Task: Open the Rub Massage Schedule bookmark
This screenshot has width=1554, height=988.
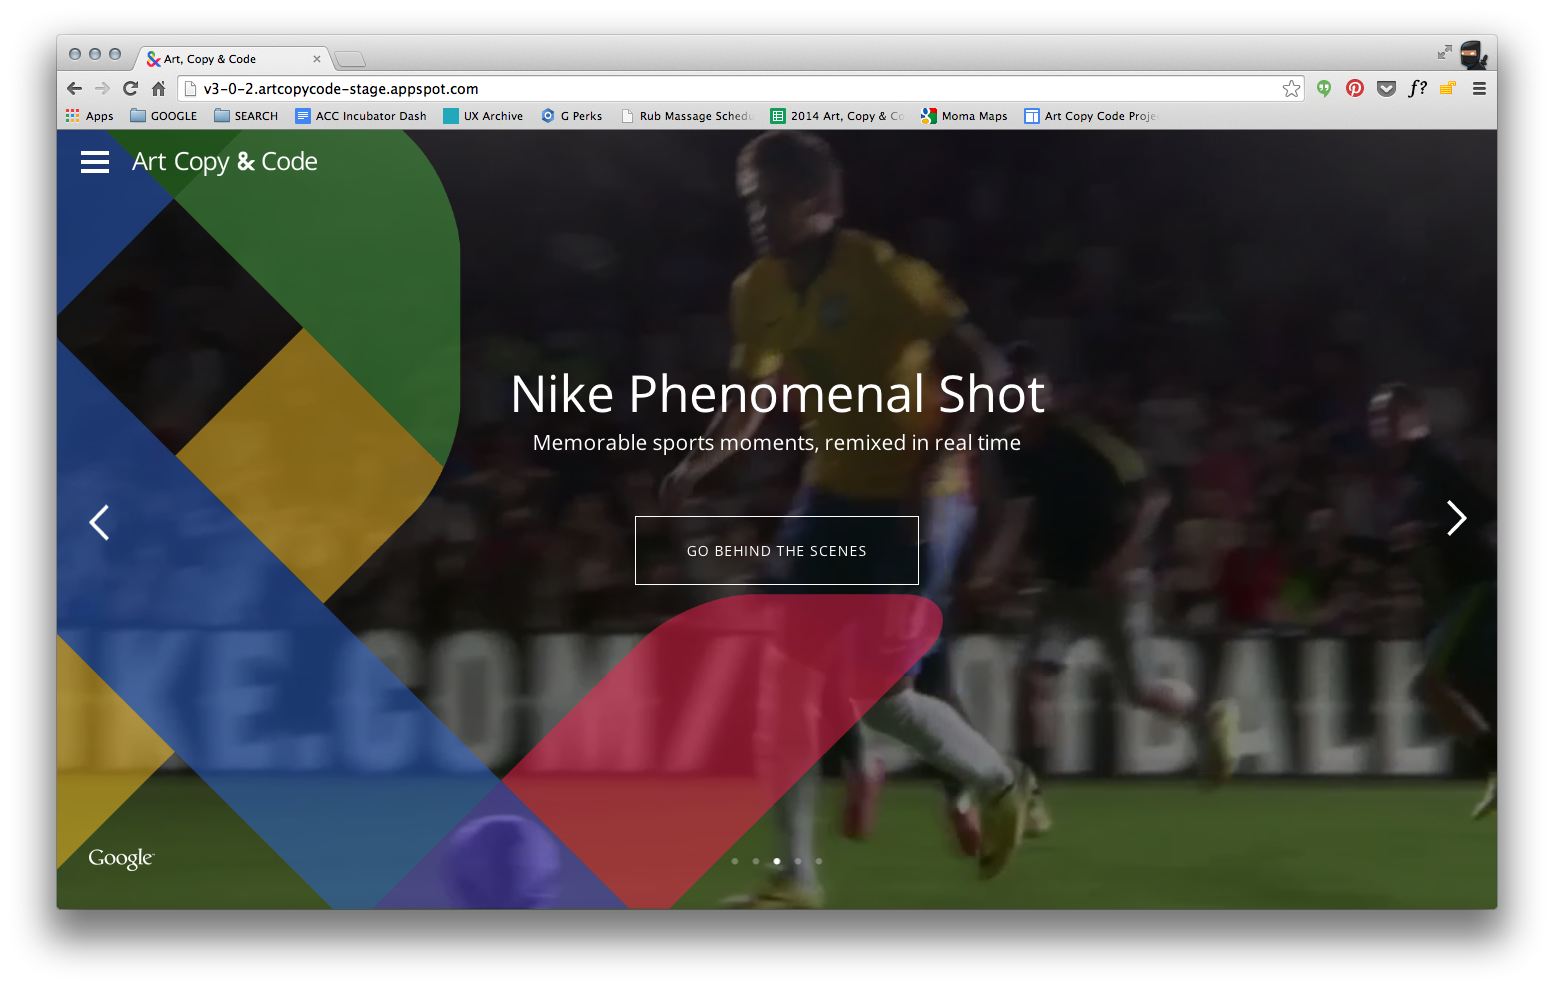Action: coord(687,116)
